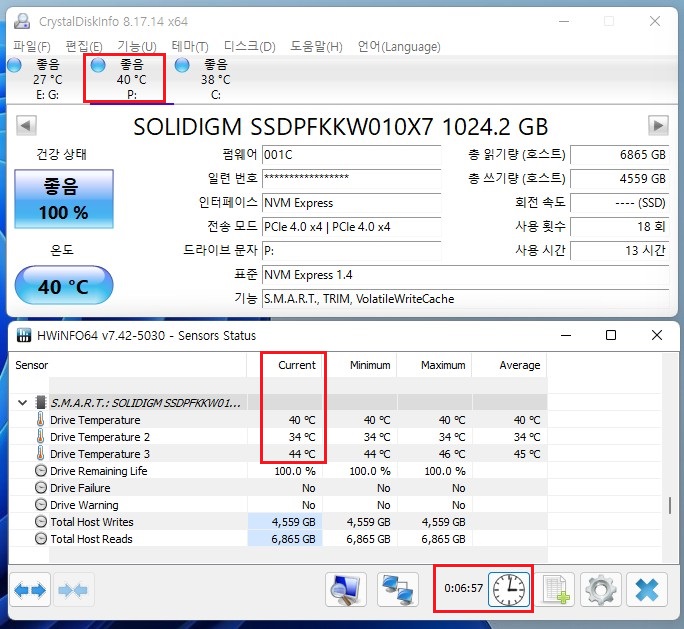Open the 편집(E) menu
Image resolution: width=684 pixels, height=629 pixels.
(x=84, y=46)
